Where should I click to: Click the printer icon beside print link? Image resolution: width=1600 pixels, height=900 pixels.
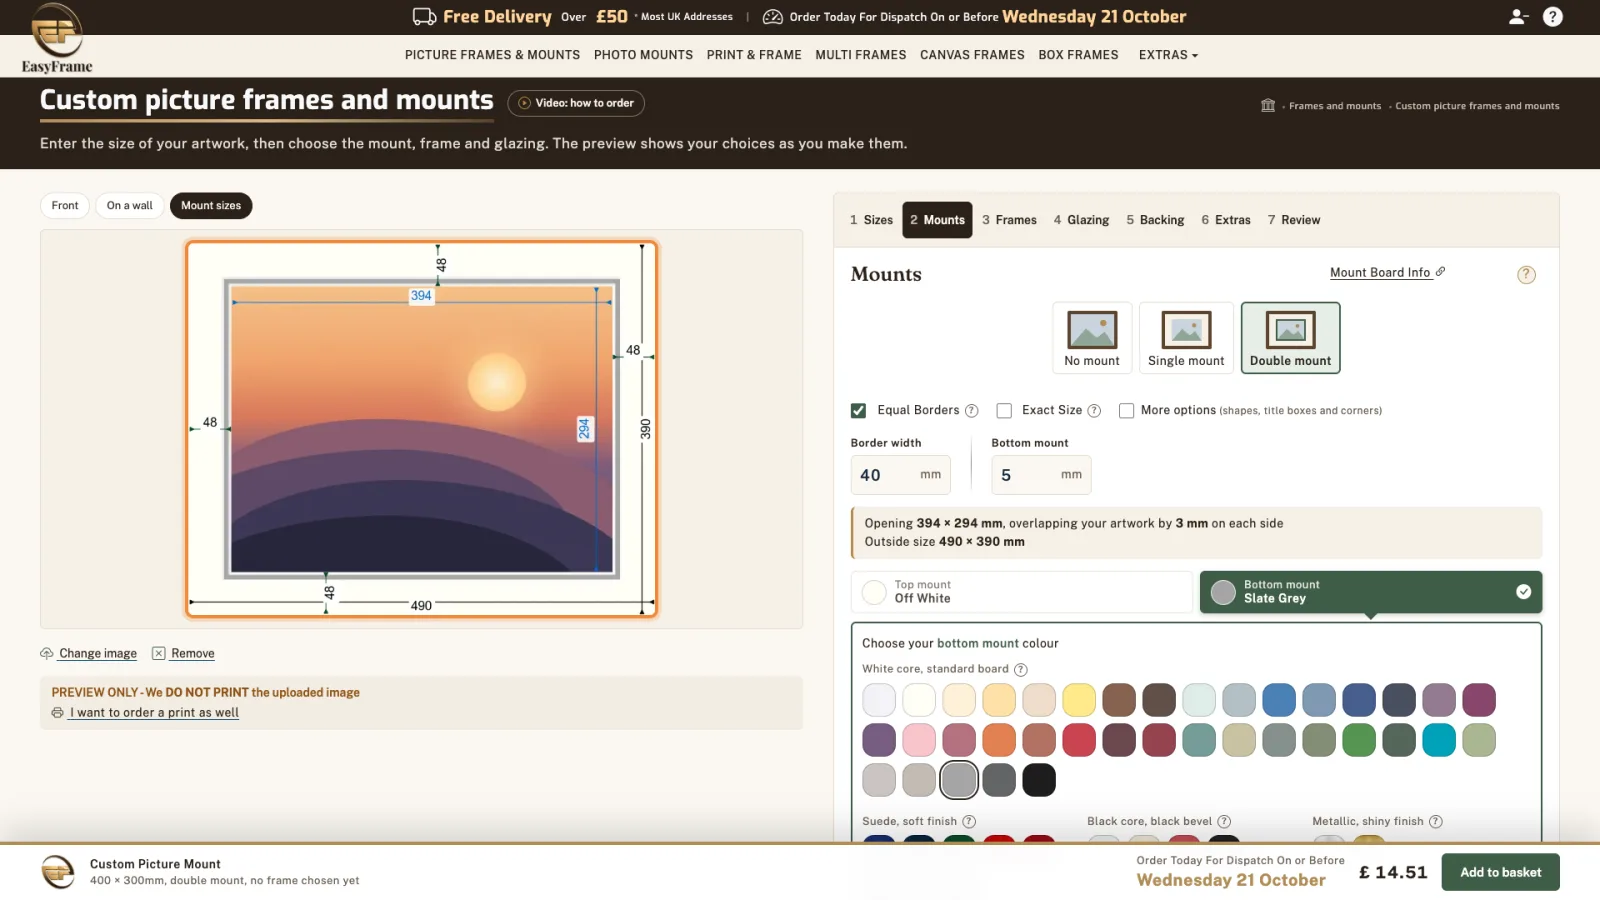57,713
